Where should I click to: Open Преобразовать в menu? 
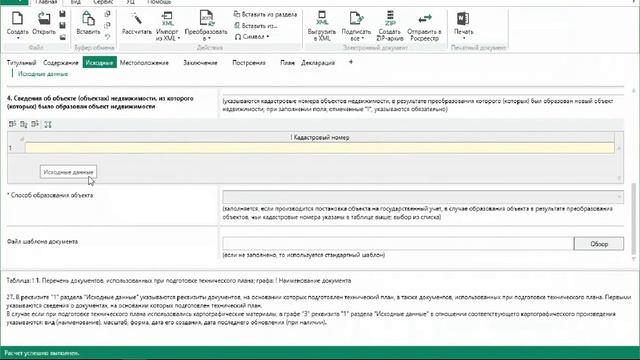[206, 25]
